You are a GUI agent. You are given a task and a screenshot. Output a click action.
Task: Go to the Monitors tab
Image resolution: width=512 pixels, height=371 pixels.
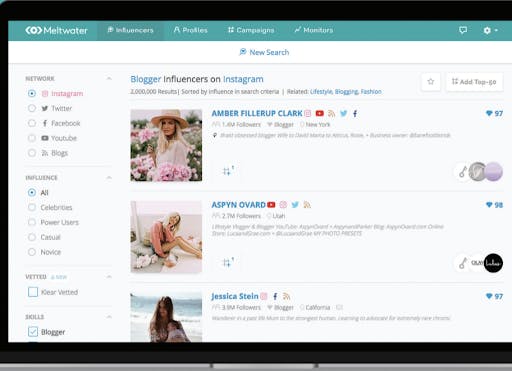(x=314, y=30)
